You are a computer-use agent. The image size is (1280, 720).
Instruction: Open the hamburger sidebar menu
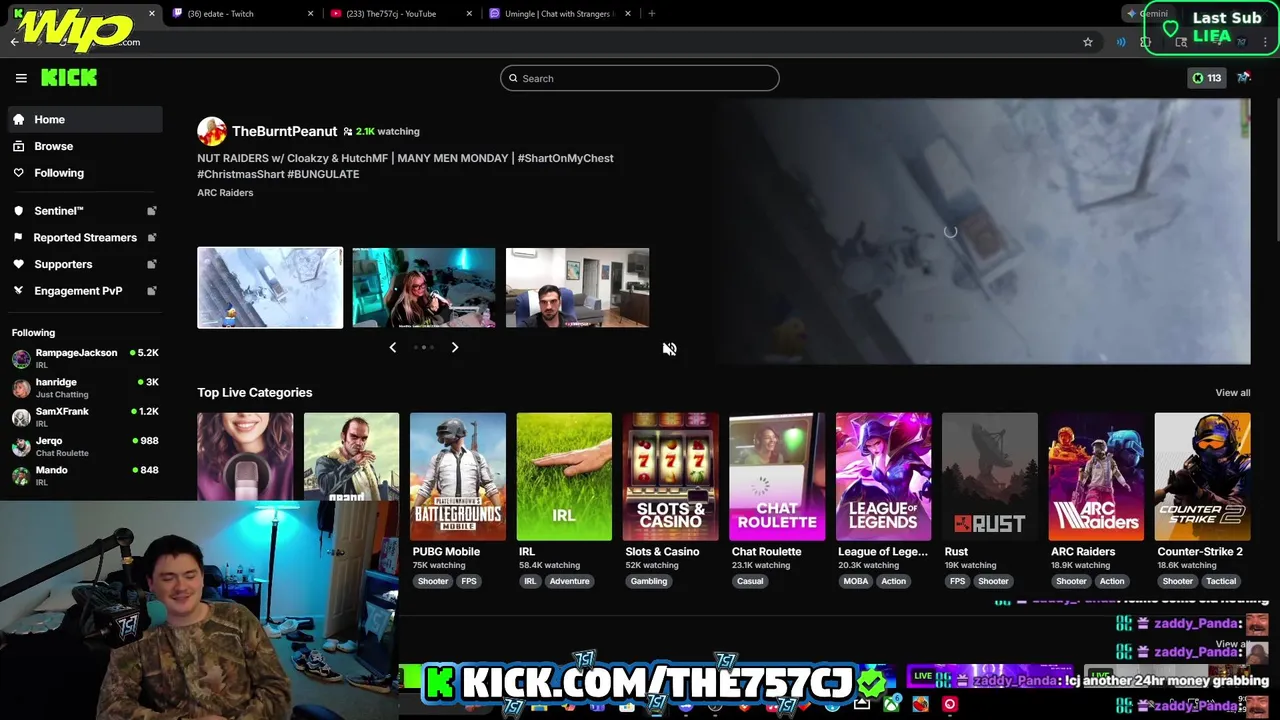click(x=21, y=78)
